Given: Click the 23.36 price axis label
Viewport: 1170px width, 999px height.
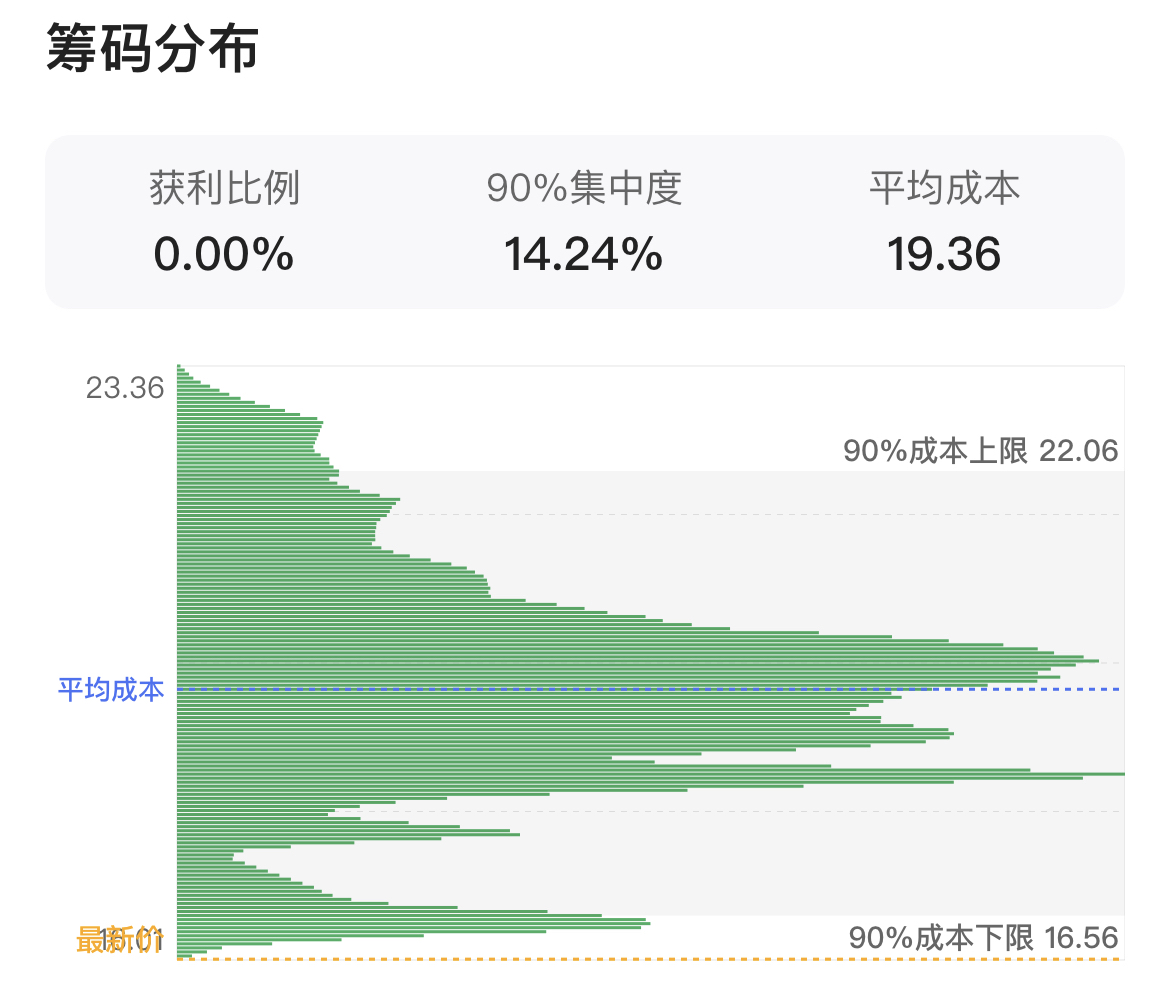Looking at the screenshot, I should [x=125, y=388].
